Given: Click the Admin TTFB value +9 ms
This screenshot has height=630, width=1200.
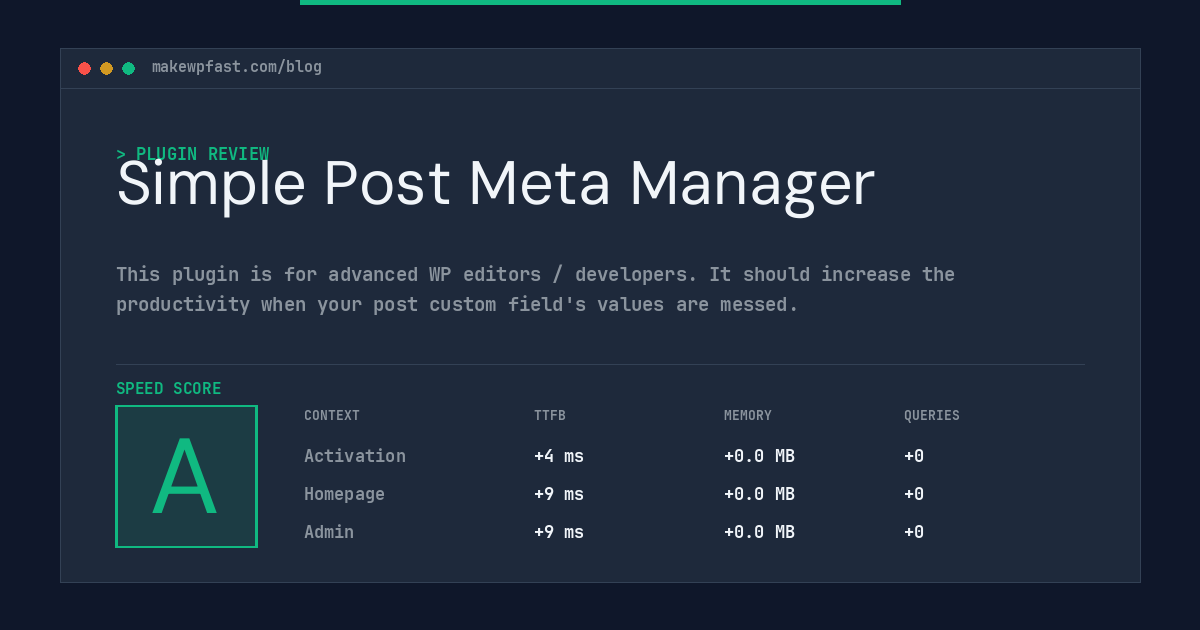Looking at the screenshot, I should (x=559, y=532).
